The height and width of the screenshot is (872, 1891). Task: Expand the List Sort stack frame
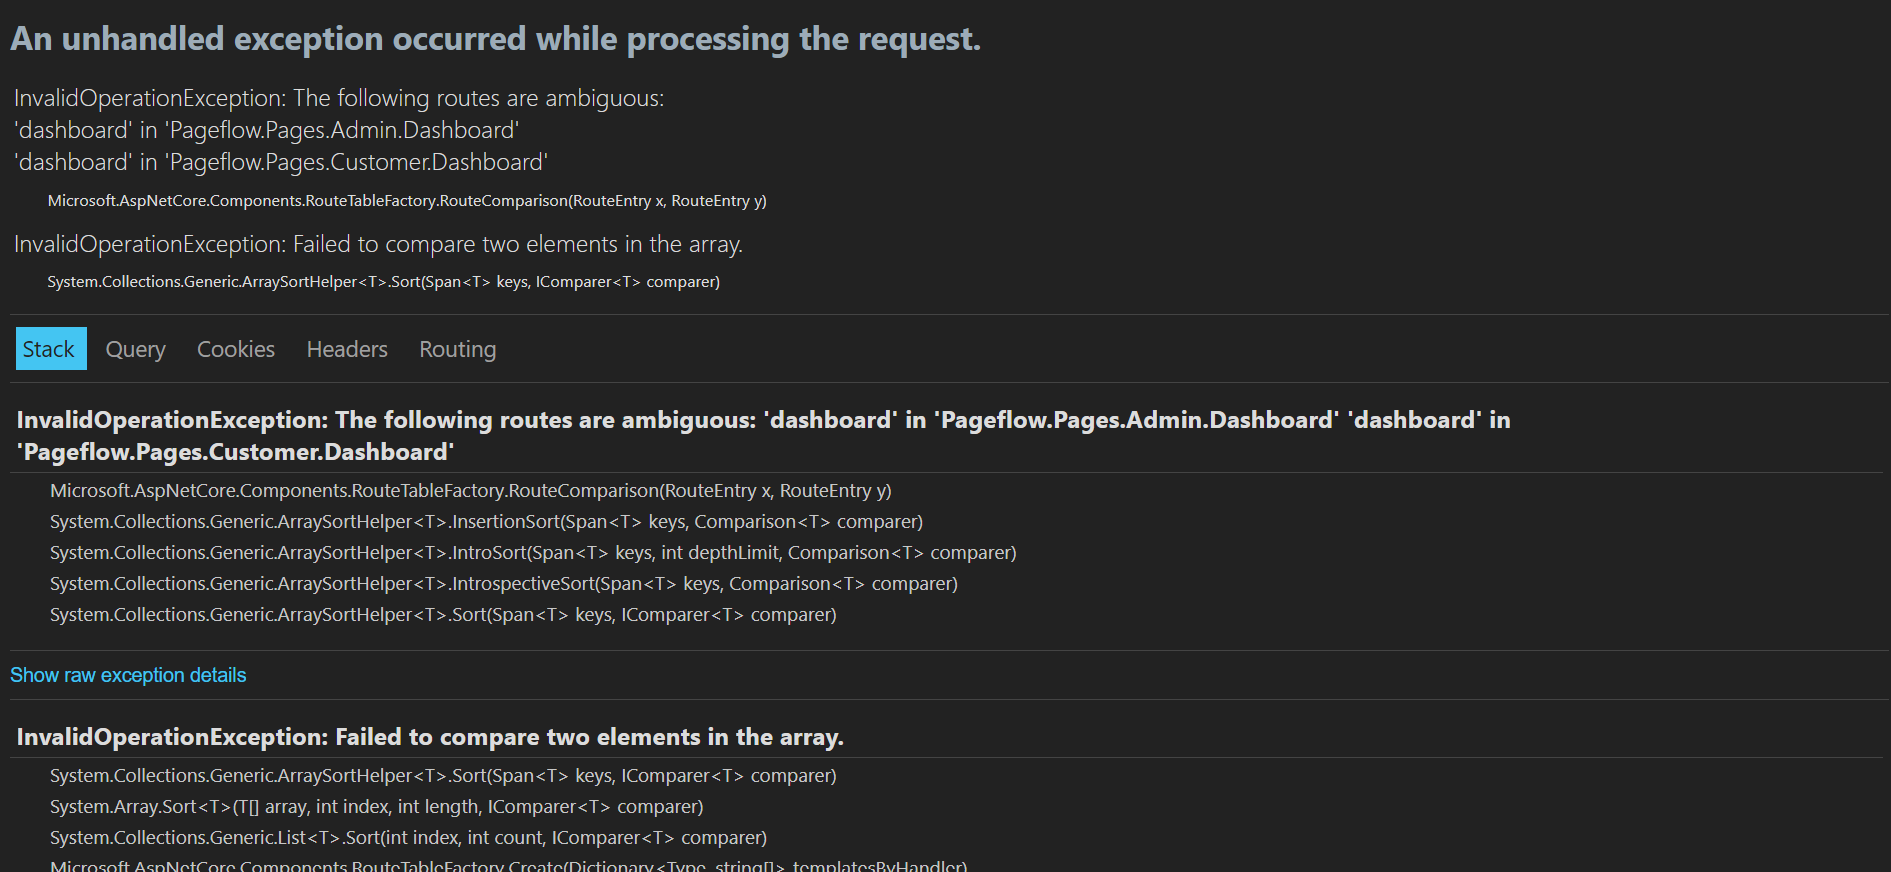point(408,837)
